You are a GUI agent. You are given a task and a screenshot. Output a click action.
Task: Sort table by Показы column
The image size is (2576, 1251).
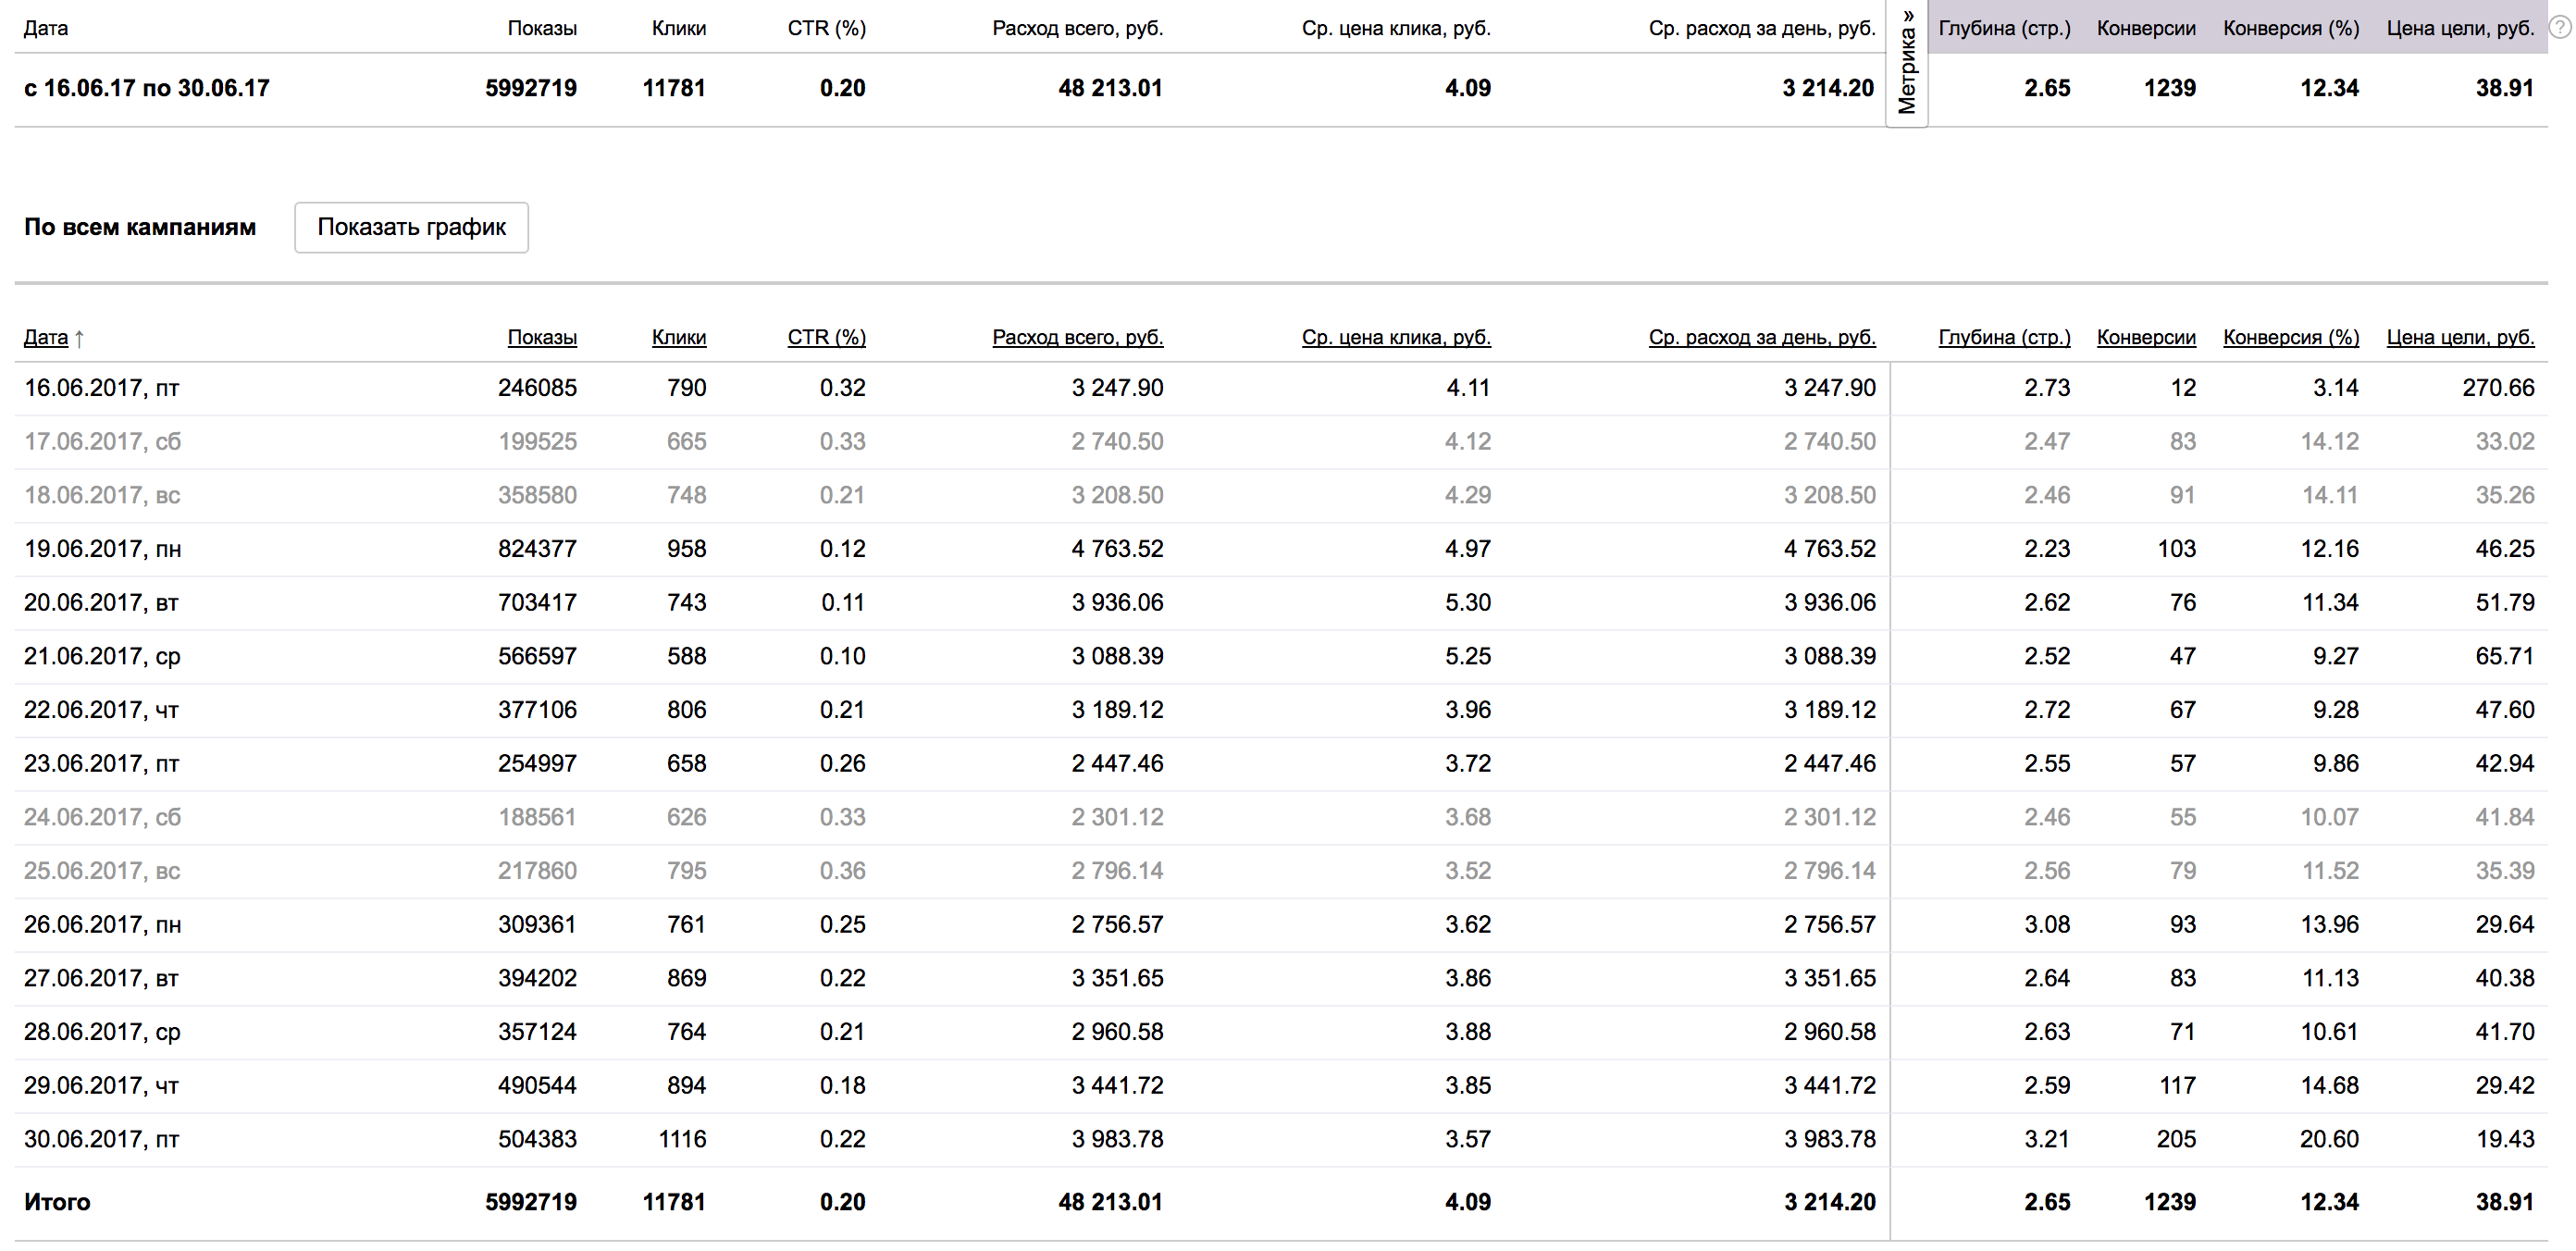(x=541, y=337)
